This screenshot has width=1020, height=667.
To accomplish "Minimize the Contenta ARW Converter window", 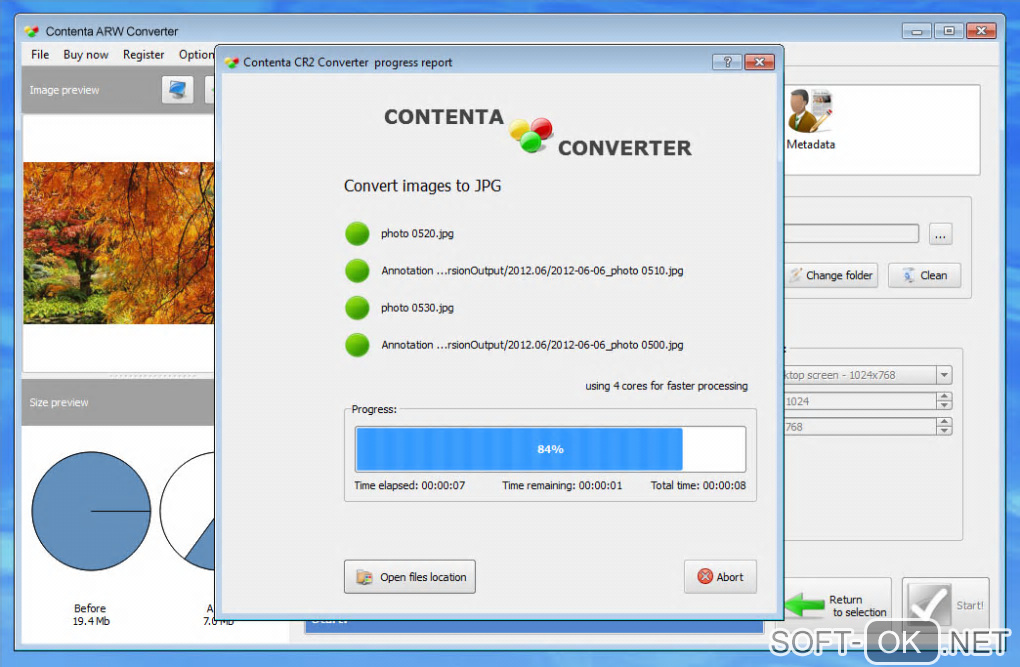I will click(x=917, y=31).
